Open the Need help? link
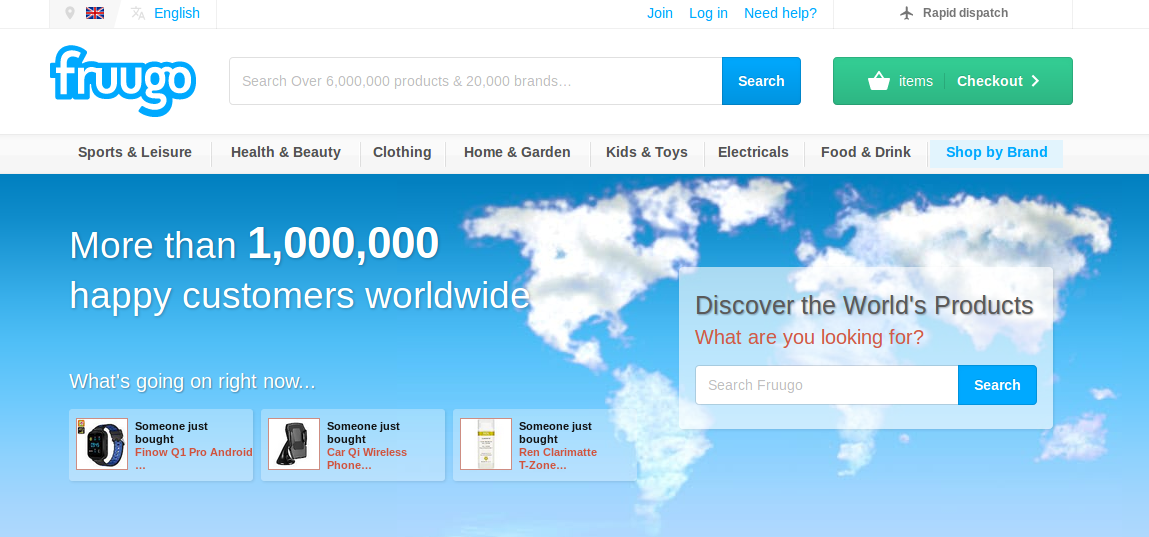The width and height of the screenshot is (1149, 537). 780,13
